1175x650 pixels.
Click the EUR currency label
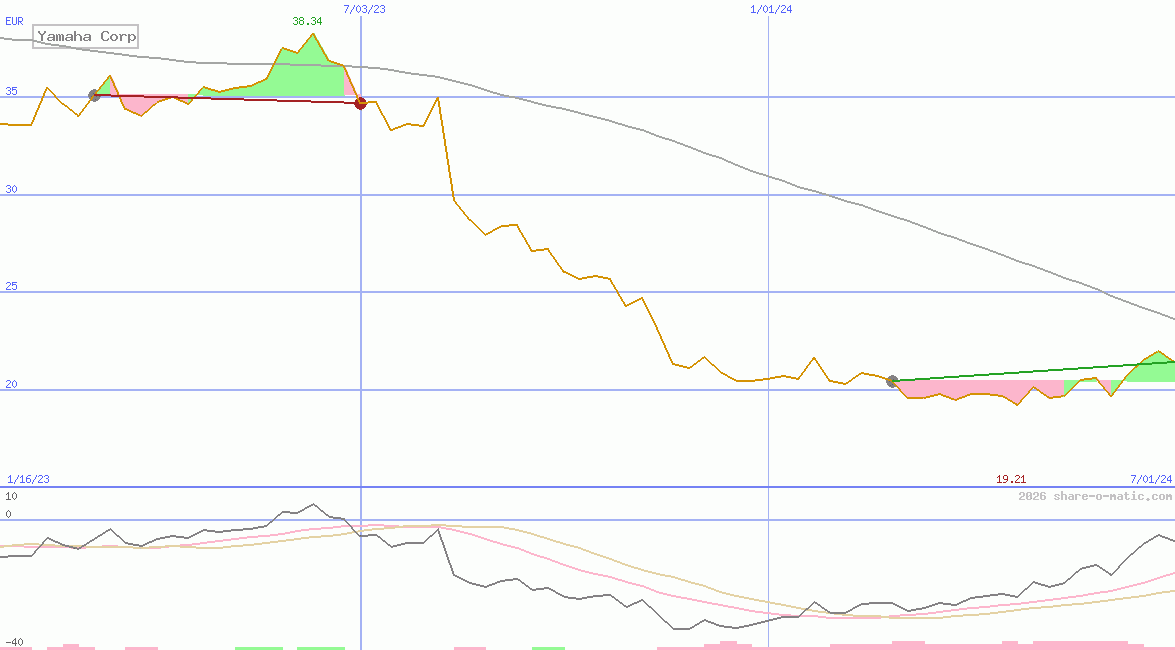point(14,21)
